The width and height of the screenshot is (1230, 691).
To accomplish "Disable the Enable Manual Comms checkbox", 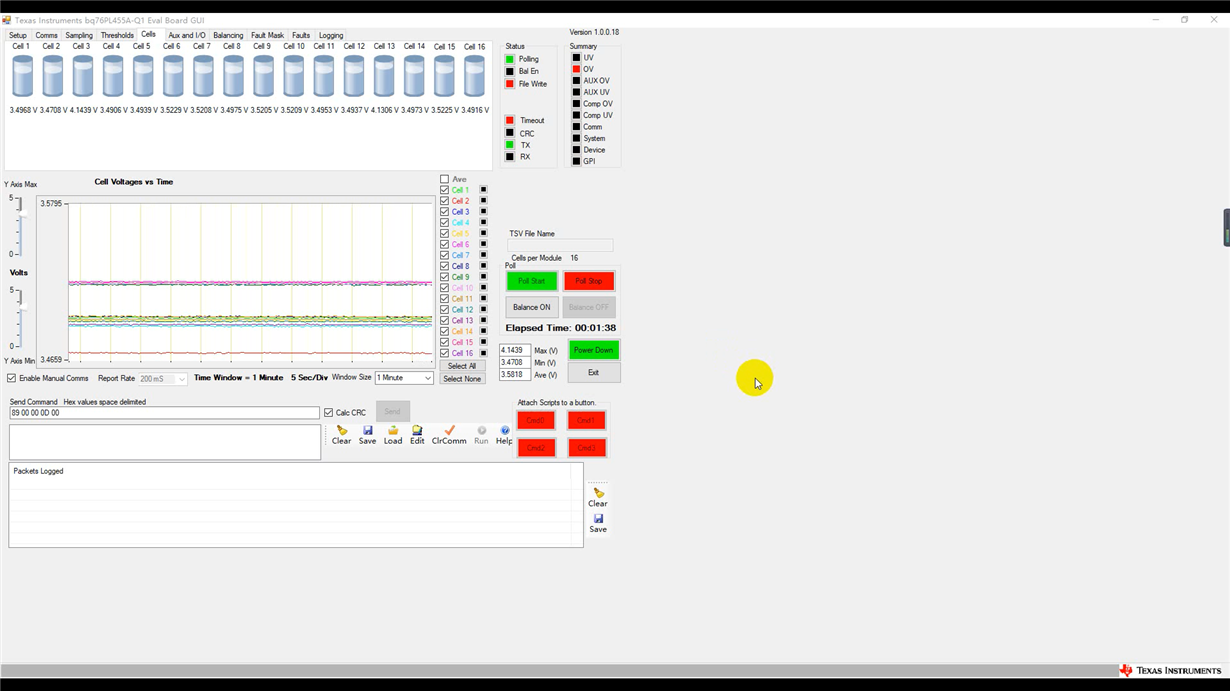I will (x=12, y=378).
